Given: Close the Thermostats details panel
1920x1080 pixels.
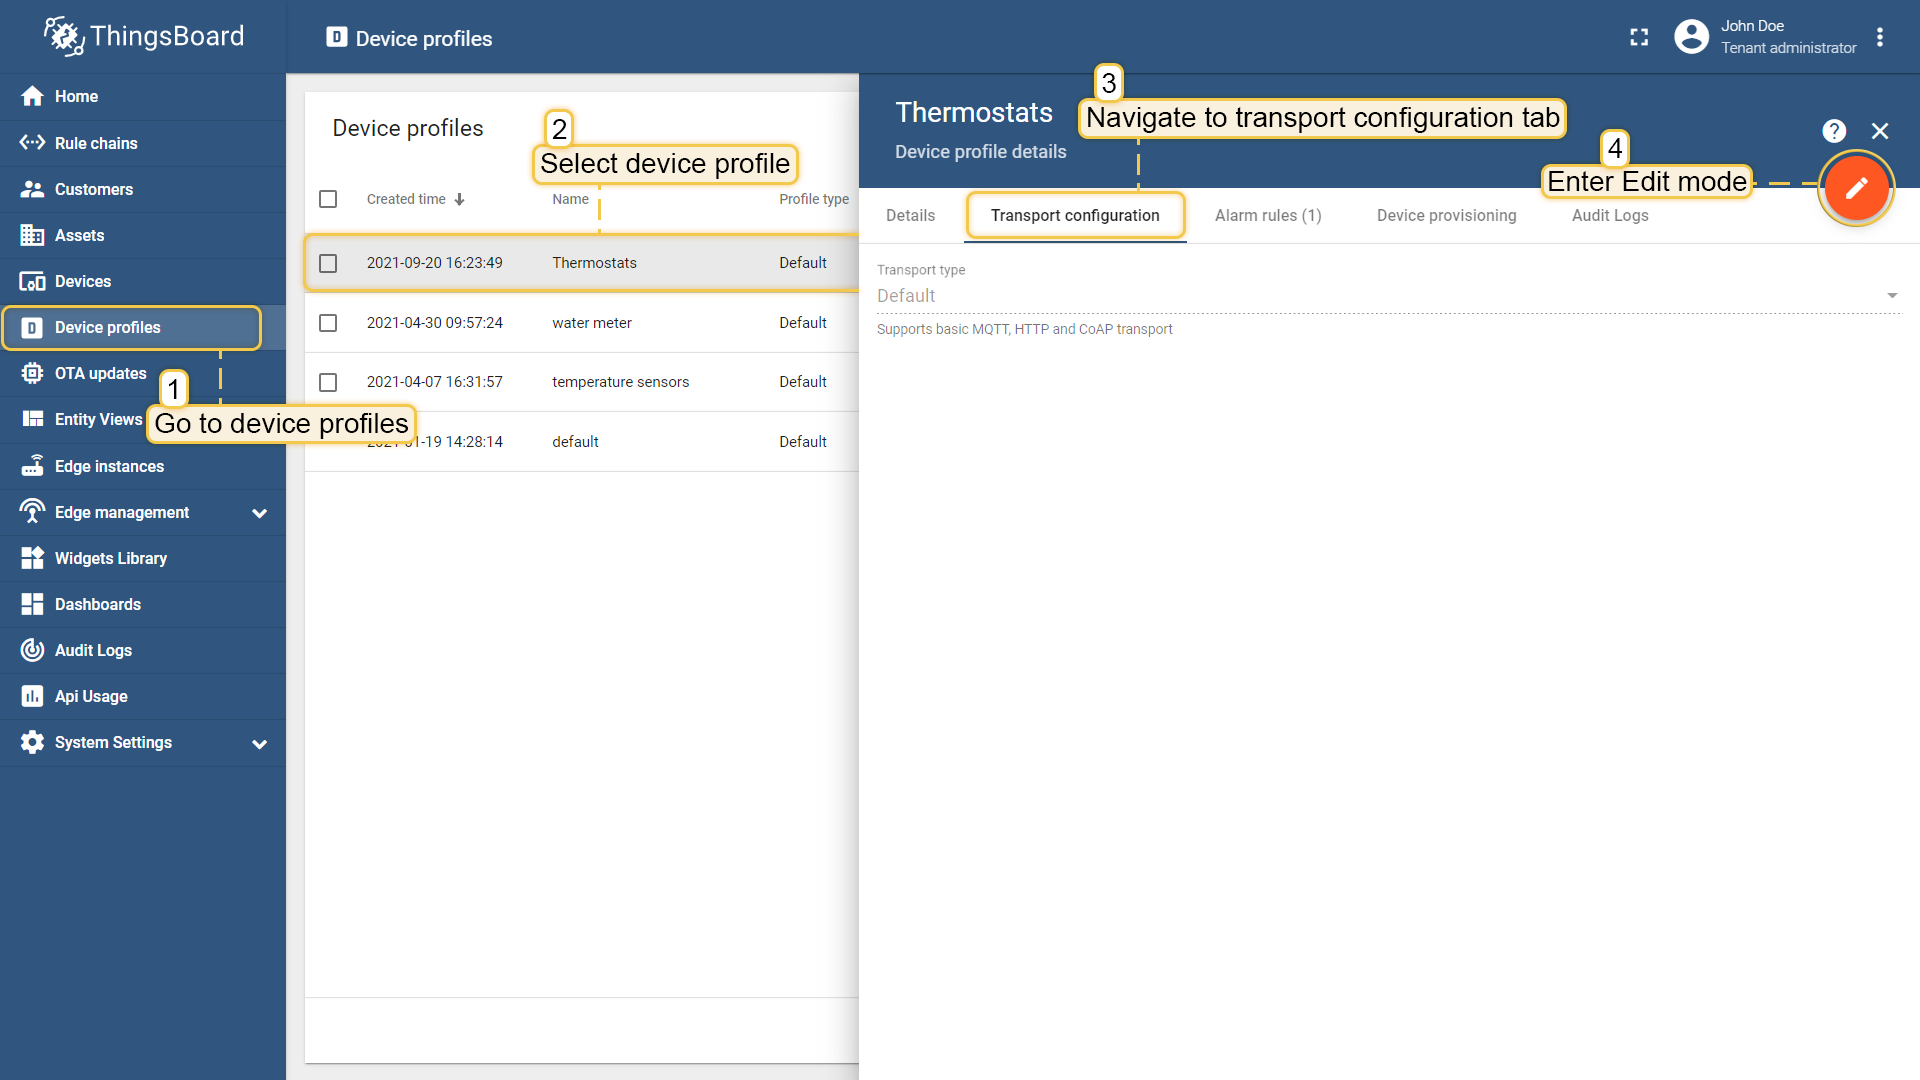Looking at the screenshot, I should 1880,131.
